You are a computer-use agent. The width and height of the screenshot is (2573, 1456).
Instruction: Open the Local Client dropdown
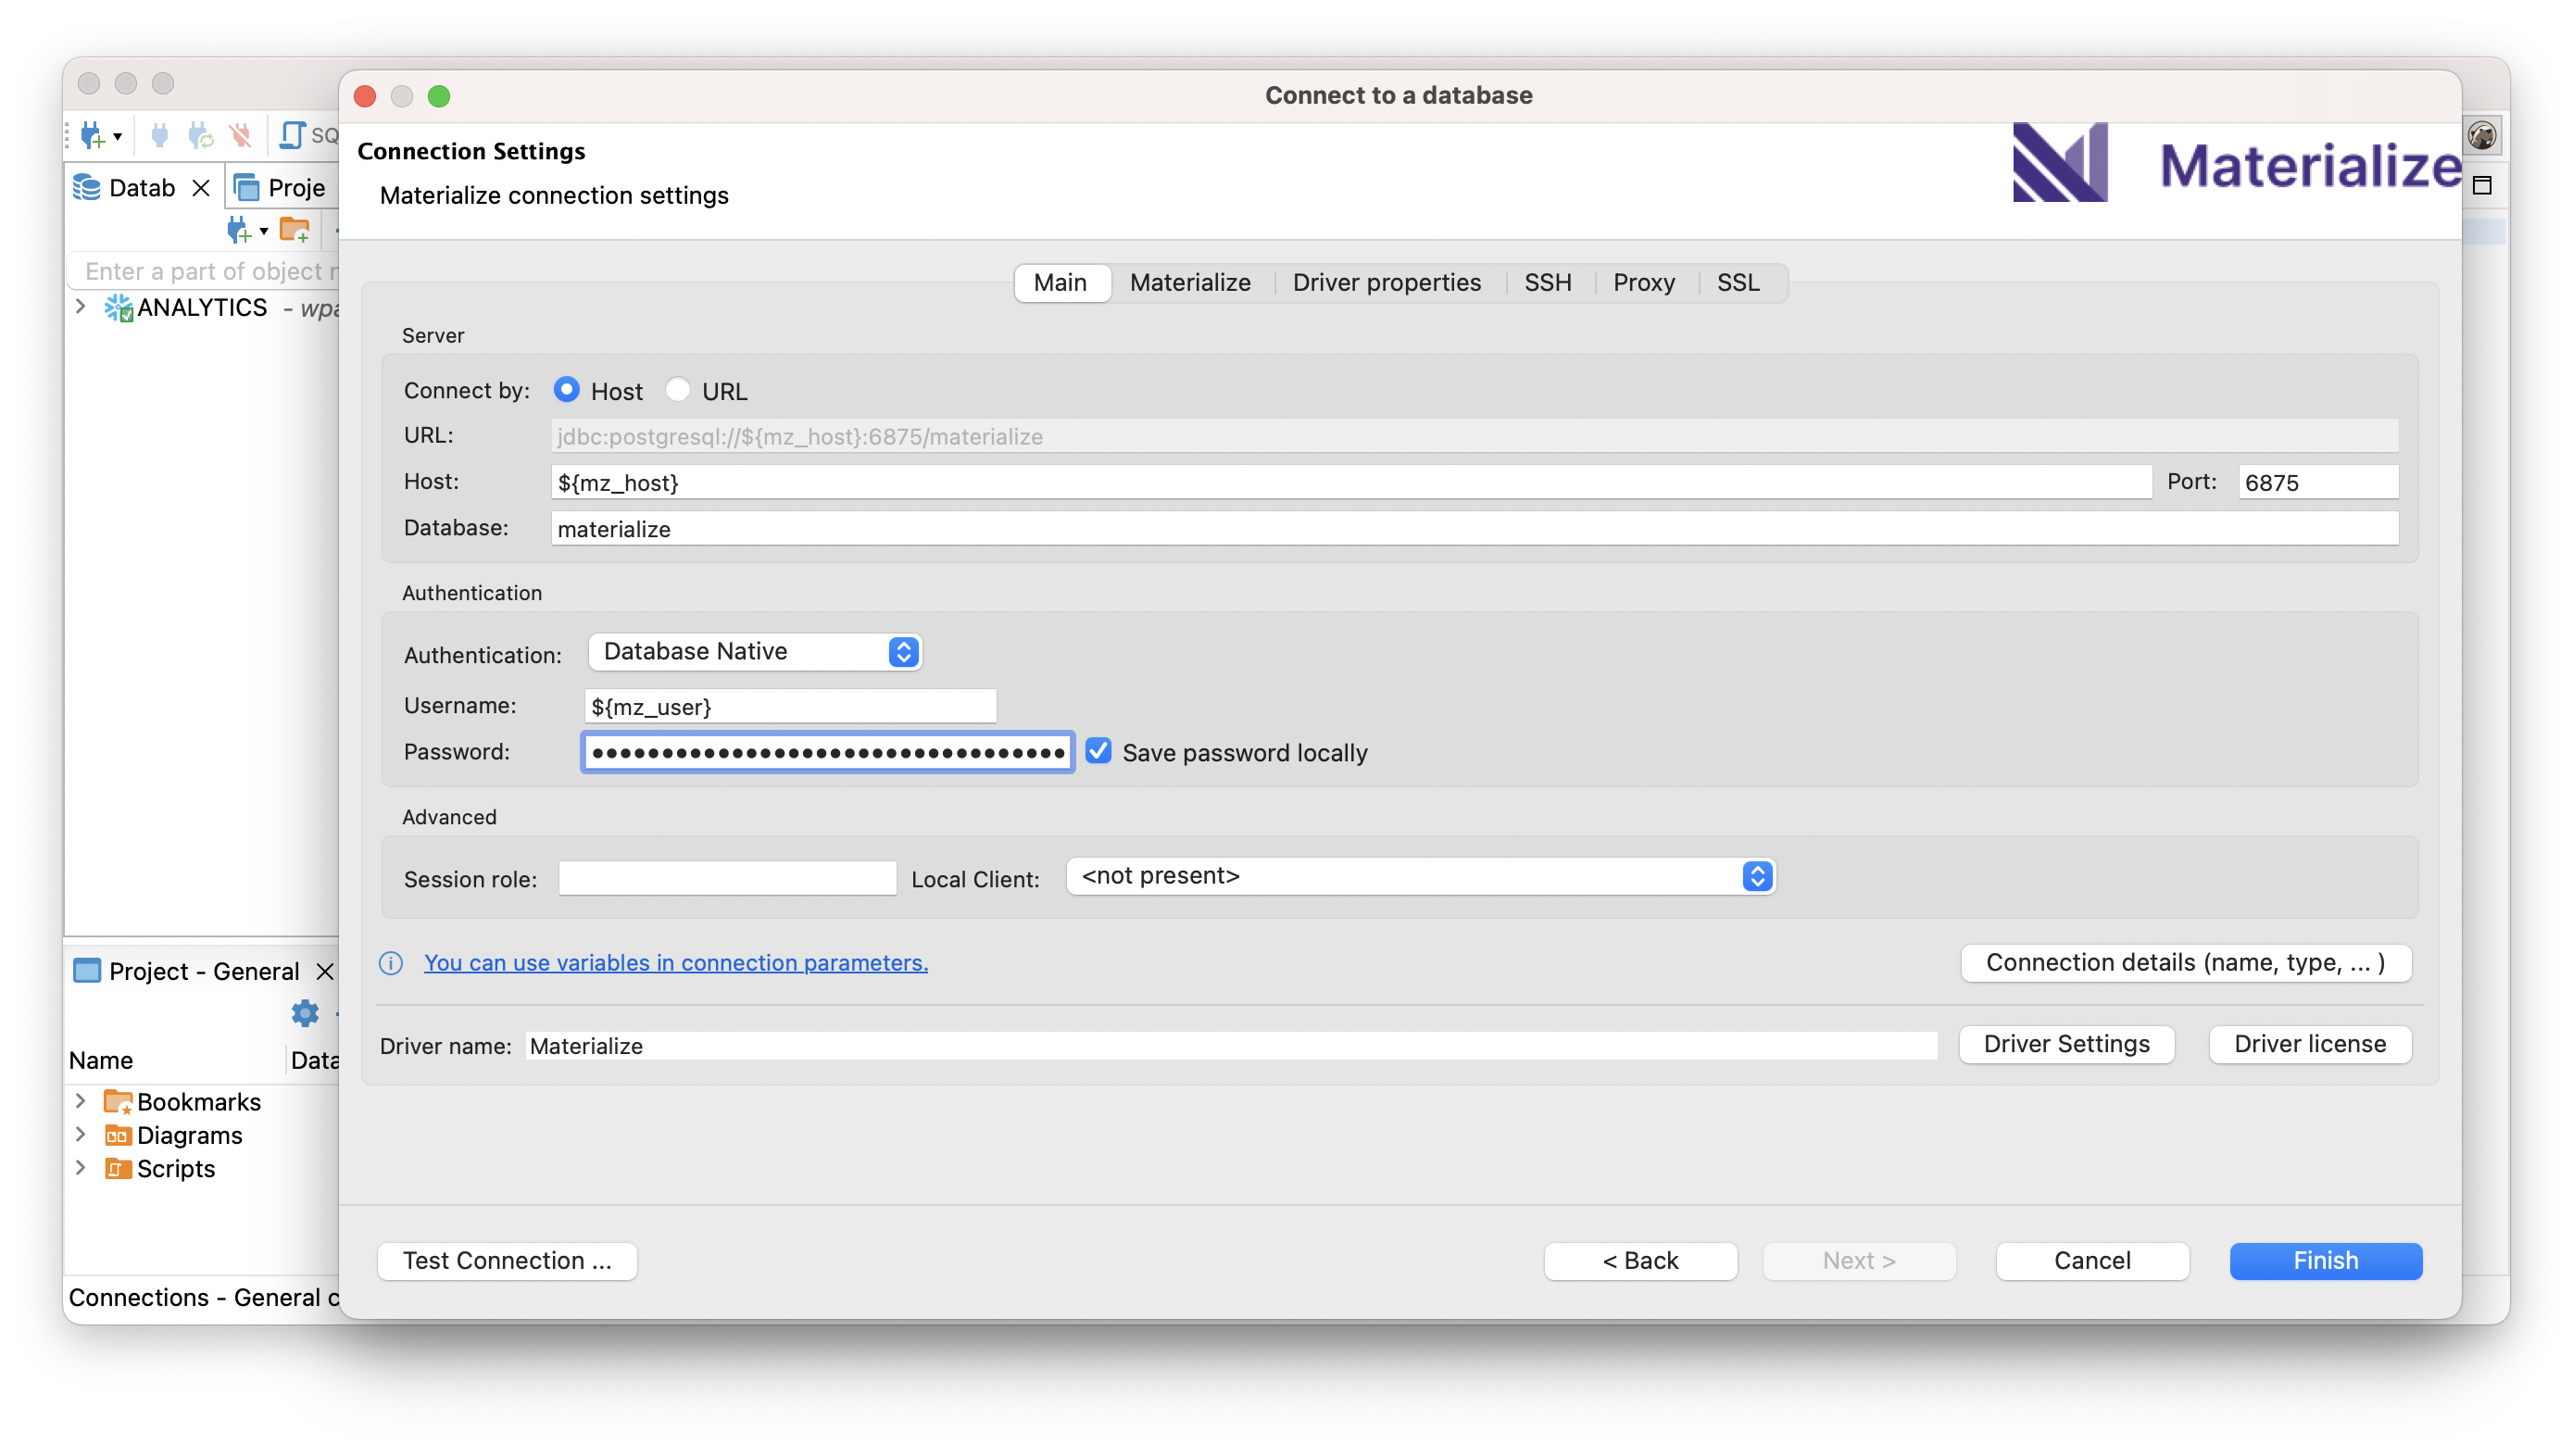click(1420, 876)
